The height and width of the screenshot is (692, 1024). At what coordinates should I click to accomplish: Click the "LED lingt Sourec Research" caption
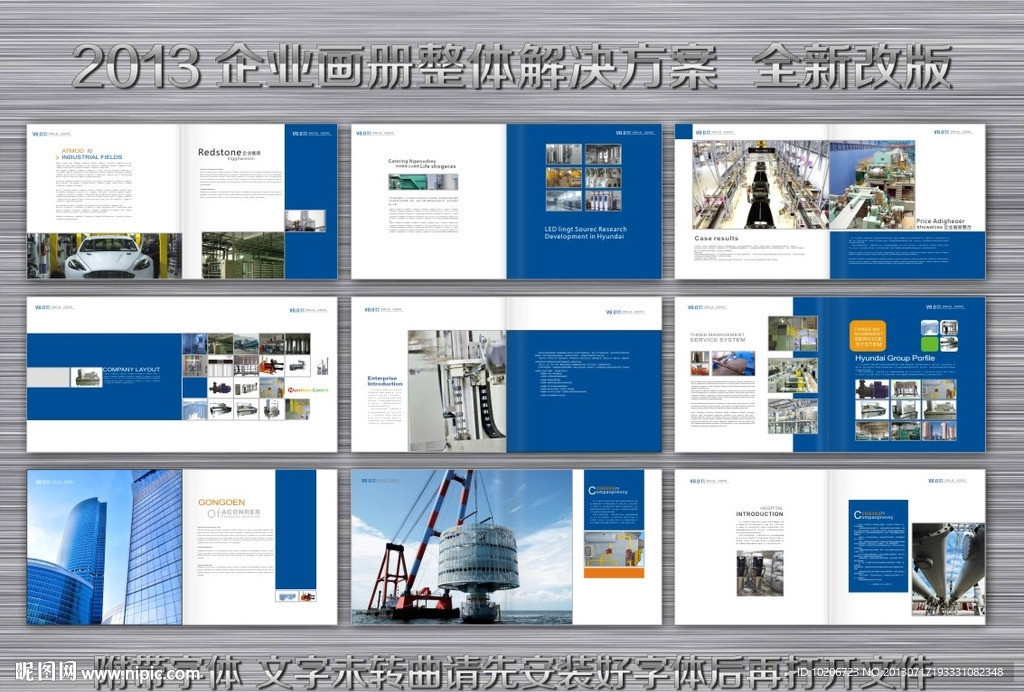click(x=585, y=229)
